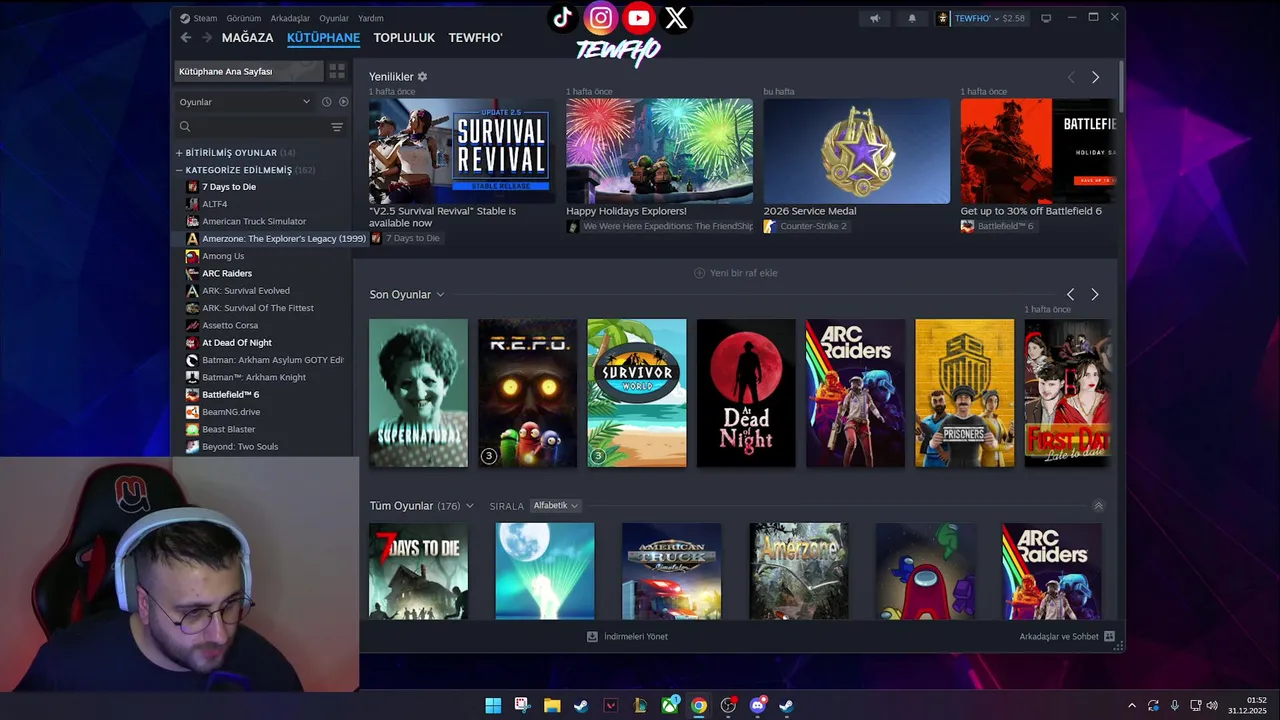The width and height of the screenshot is (1280, 720).
Task: Click the volume icon in system tray
Action: pos(1212,706)
